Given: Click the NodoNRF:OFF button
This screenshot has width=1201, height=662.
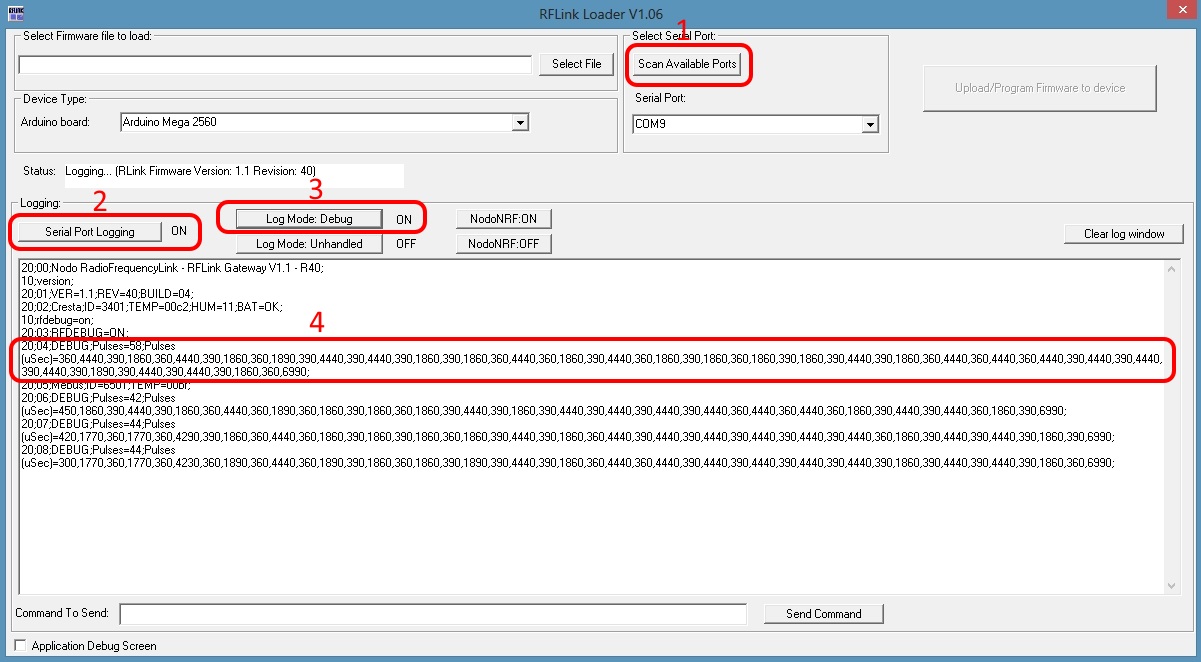Looking at the screenshot, I should coord(503,243).
